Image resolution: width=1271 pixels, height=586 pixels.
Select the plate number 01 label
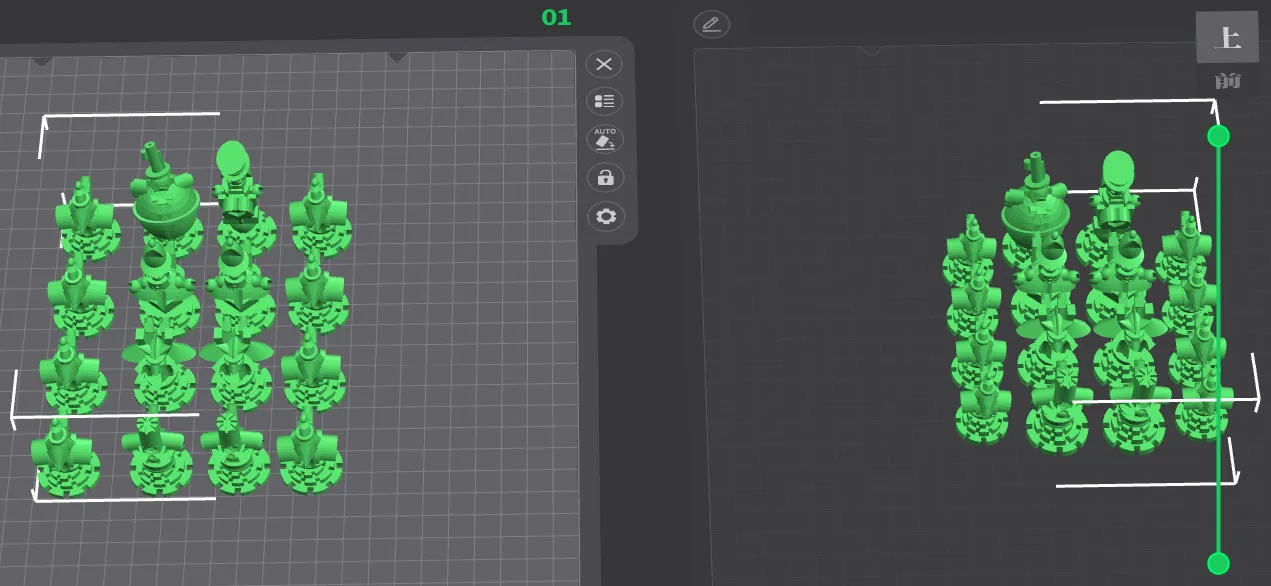(556, 17)
